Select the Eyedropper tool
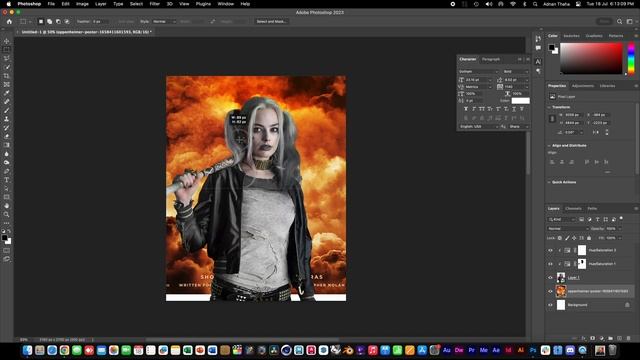 point(7,93)
